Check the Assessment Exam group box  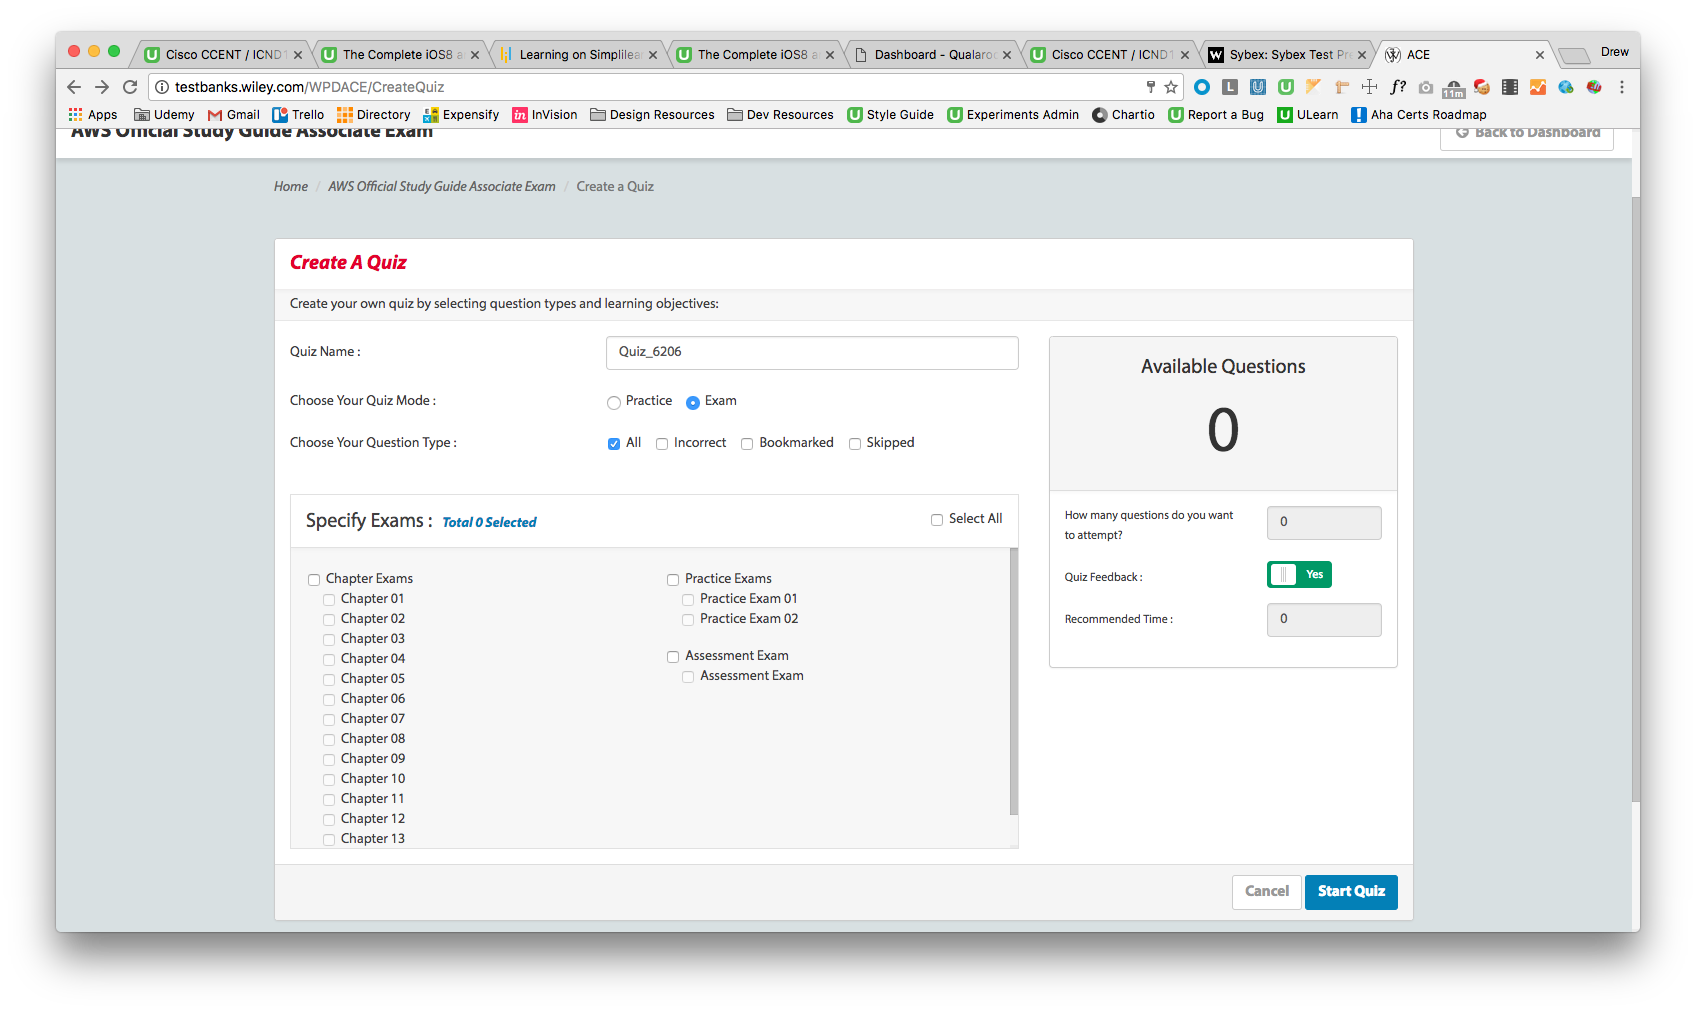click(673, 657)
